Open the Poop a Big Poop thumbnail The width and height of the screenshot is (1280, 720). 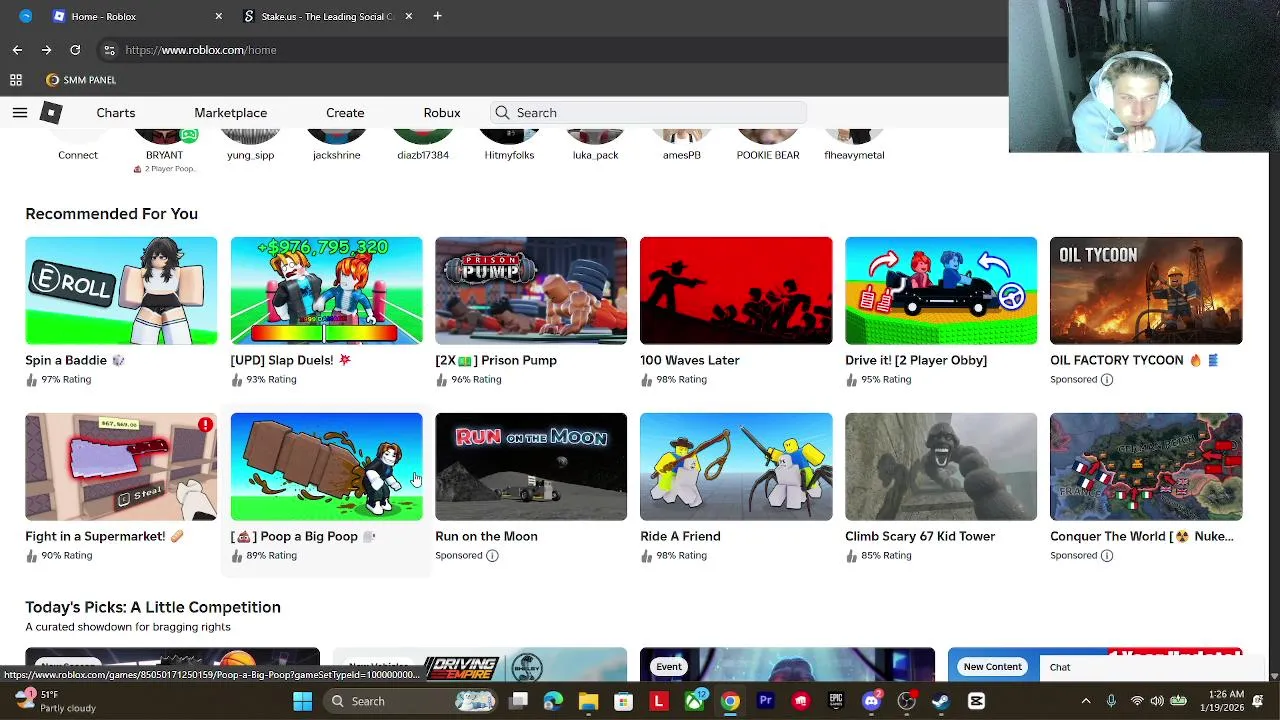[326, 466]
